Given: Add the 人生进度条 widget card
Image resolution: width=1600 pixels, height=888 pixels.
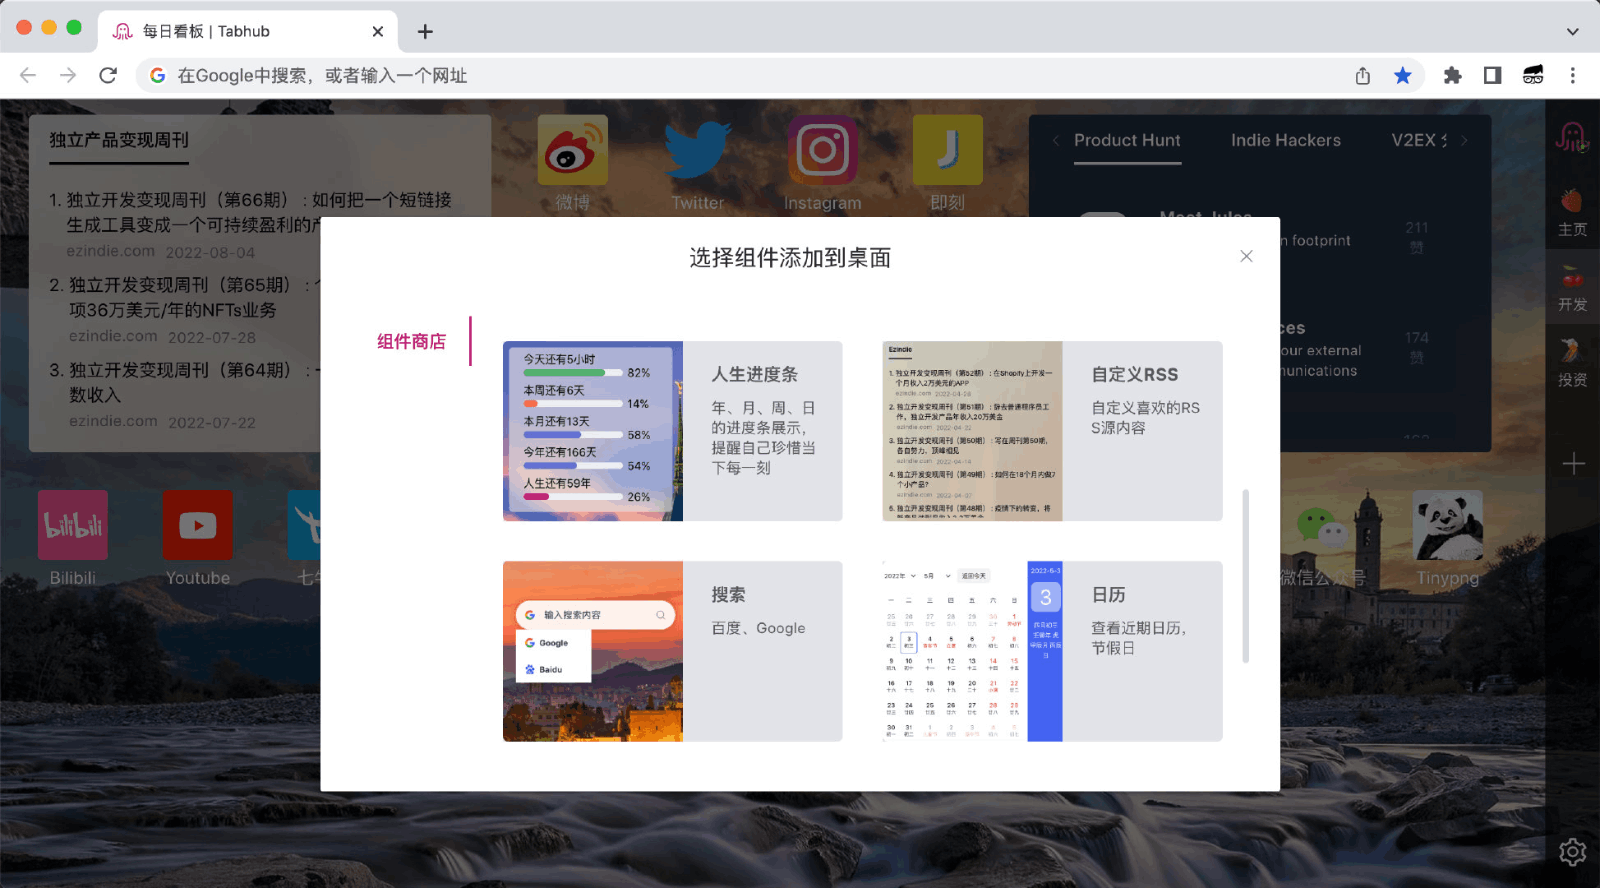Looking at the screenshot, I should (672, 431).
